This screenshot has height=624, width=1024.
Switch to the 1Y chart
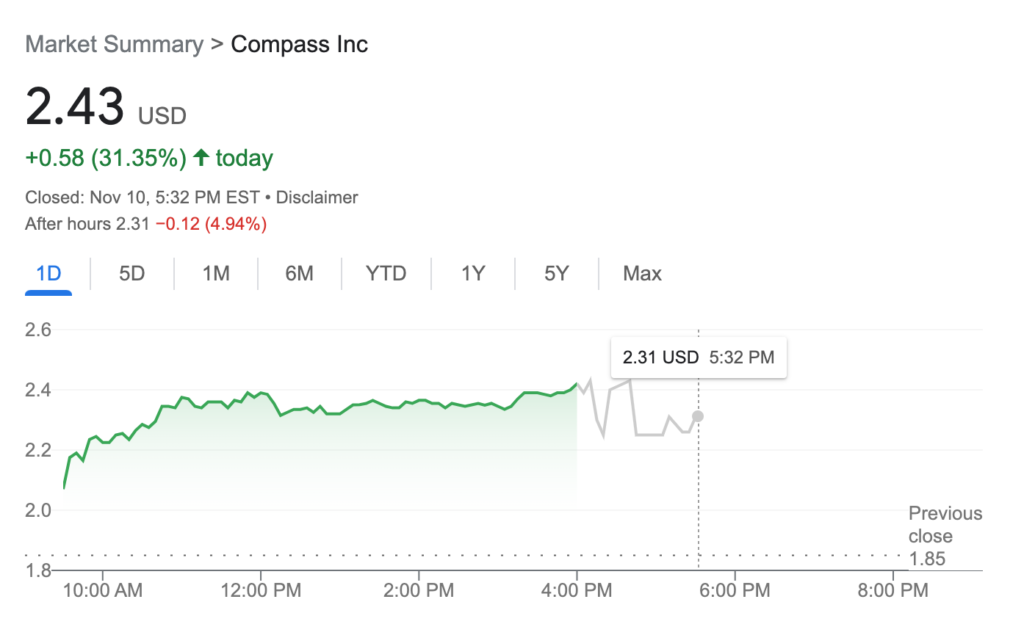pos(471,273)
